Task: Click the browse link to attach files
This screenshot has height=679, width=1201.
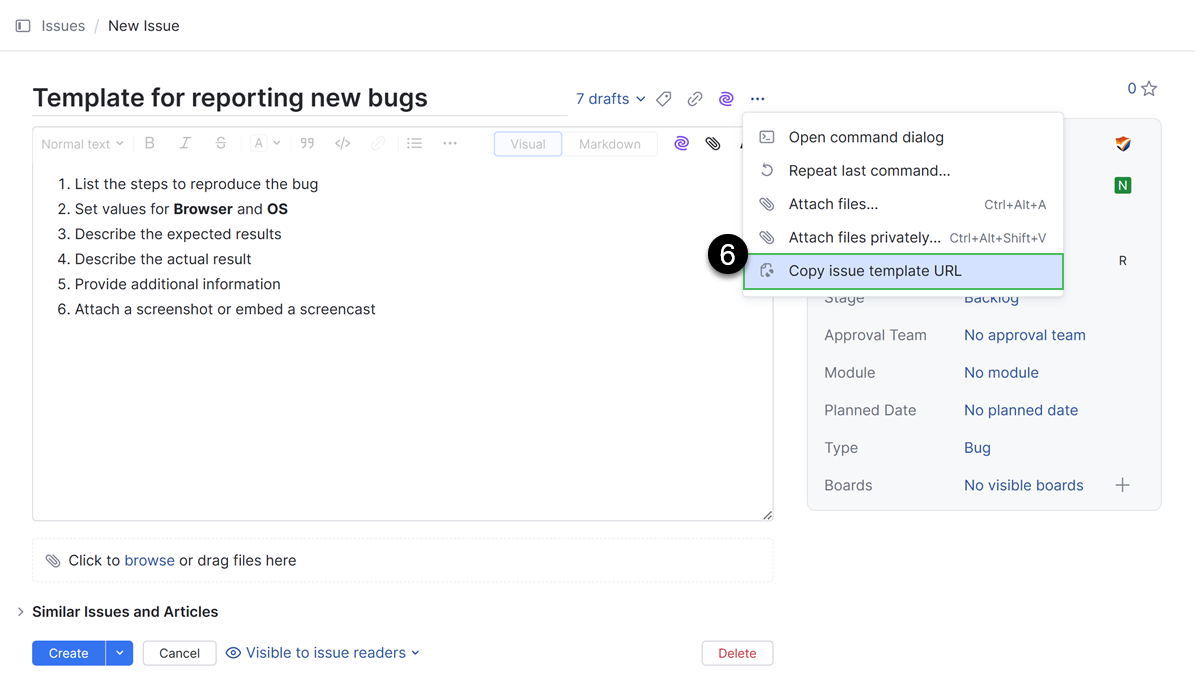Action: point(149,561)
